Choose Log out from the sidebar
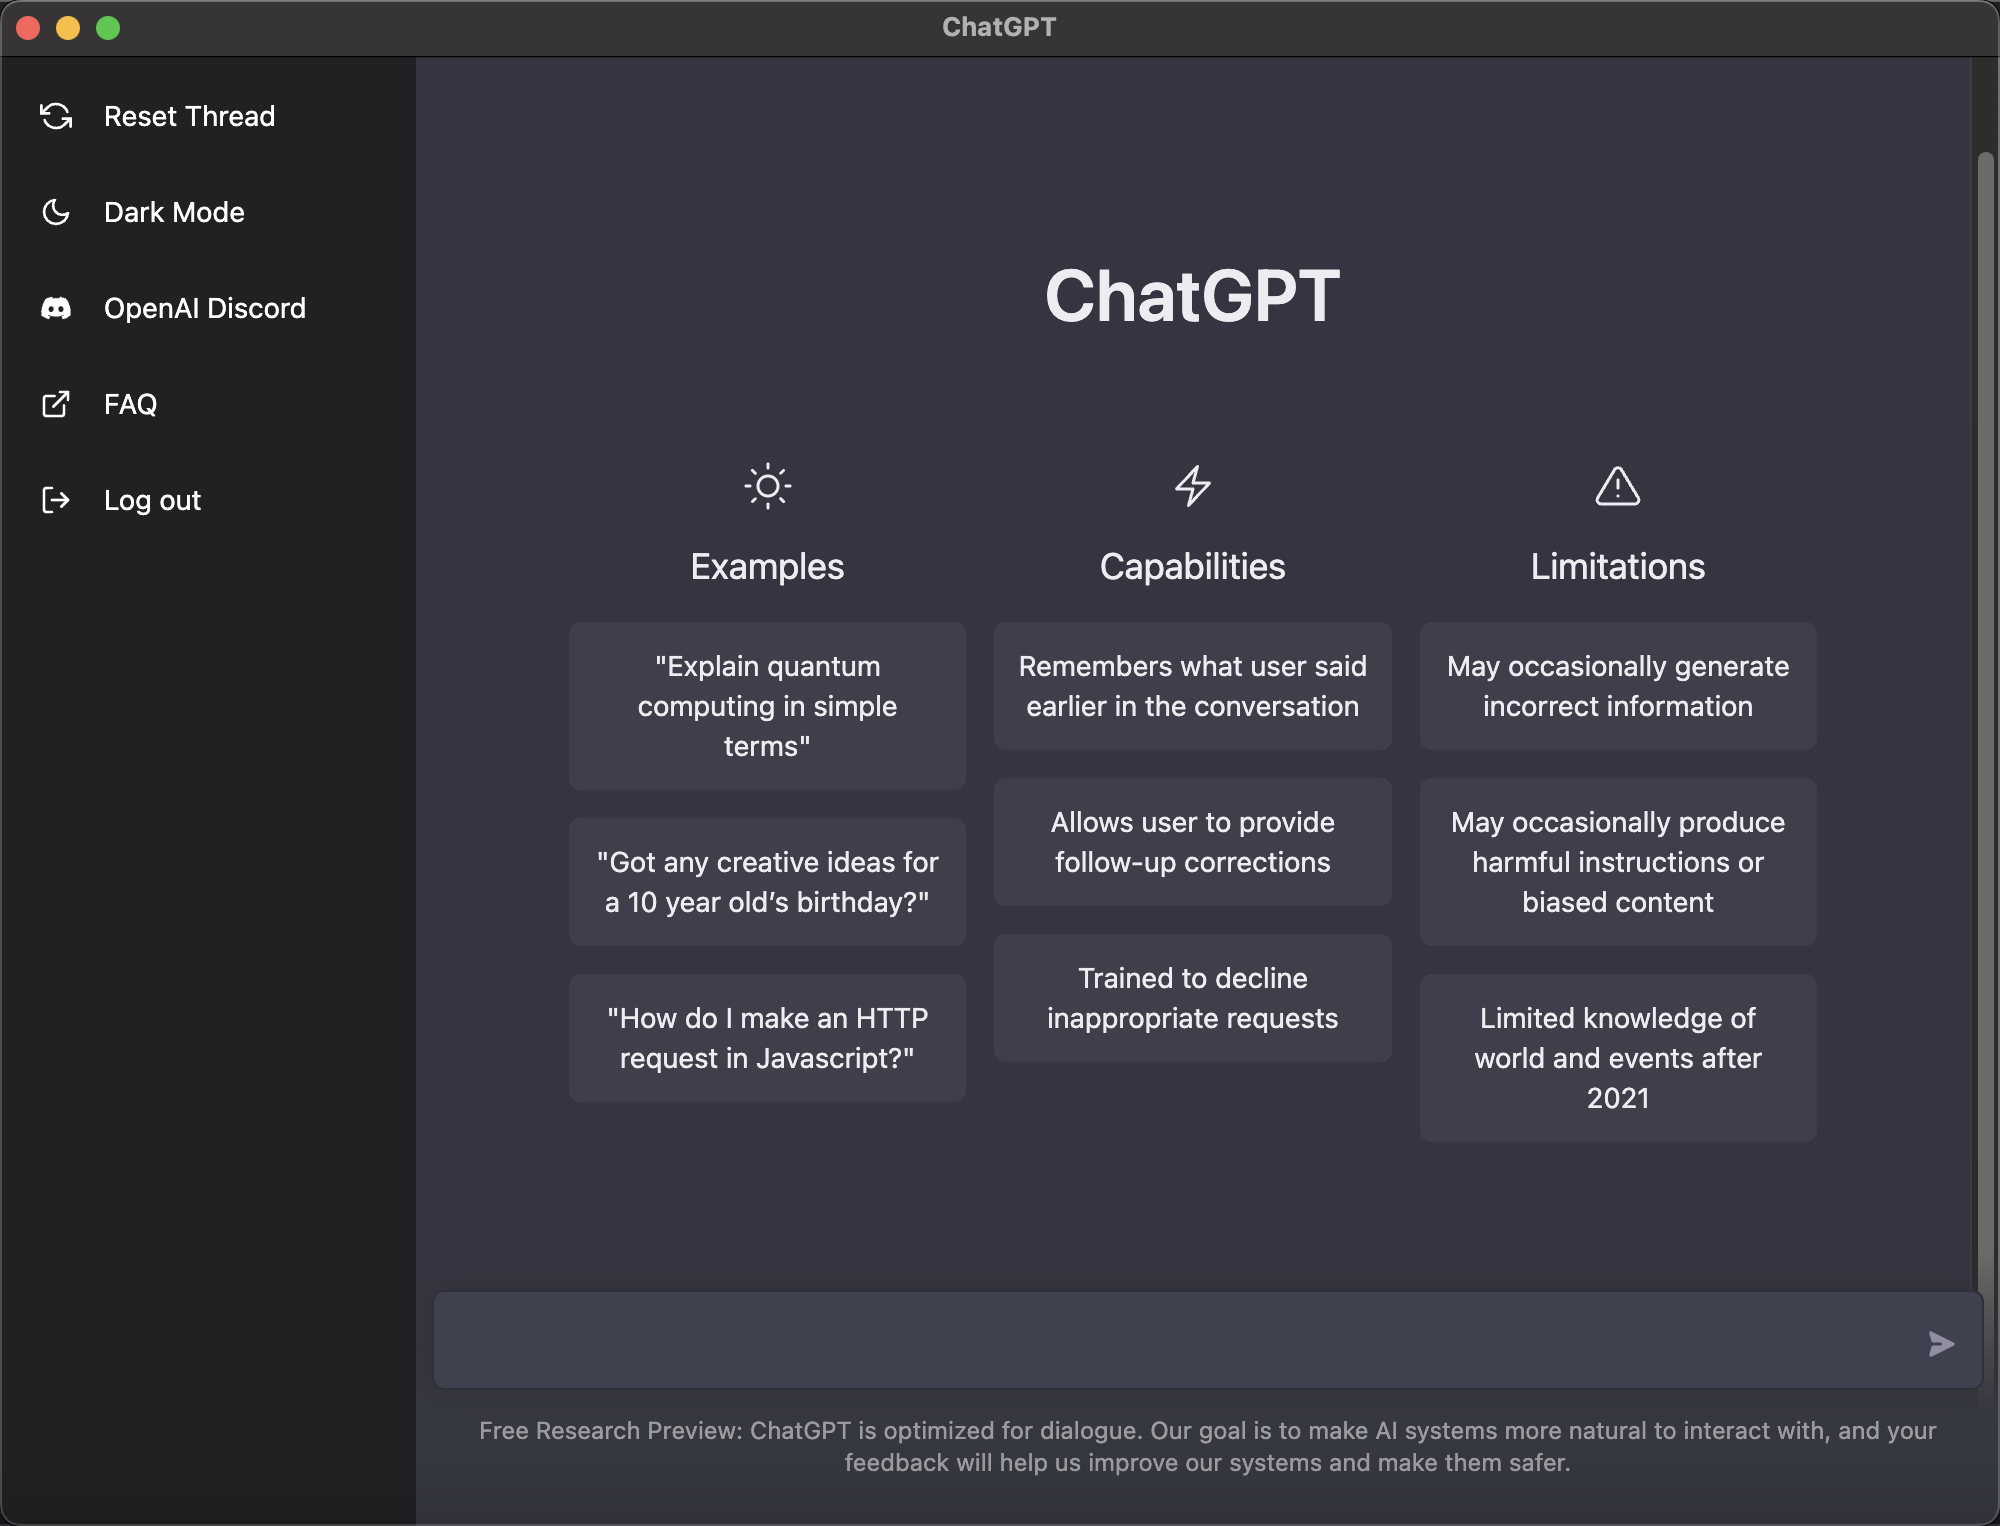Viewport: 2000px width, 1526px height. [152, 500]
